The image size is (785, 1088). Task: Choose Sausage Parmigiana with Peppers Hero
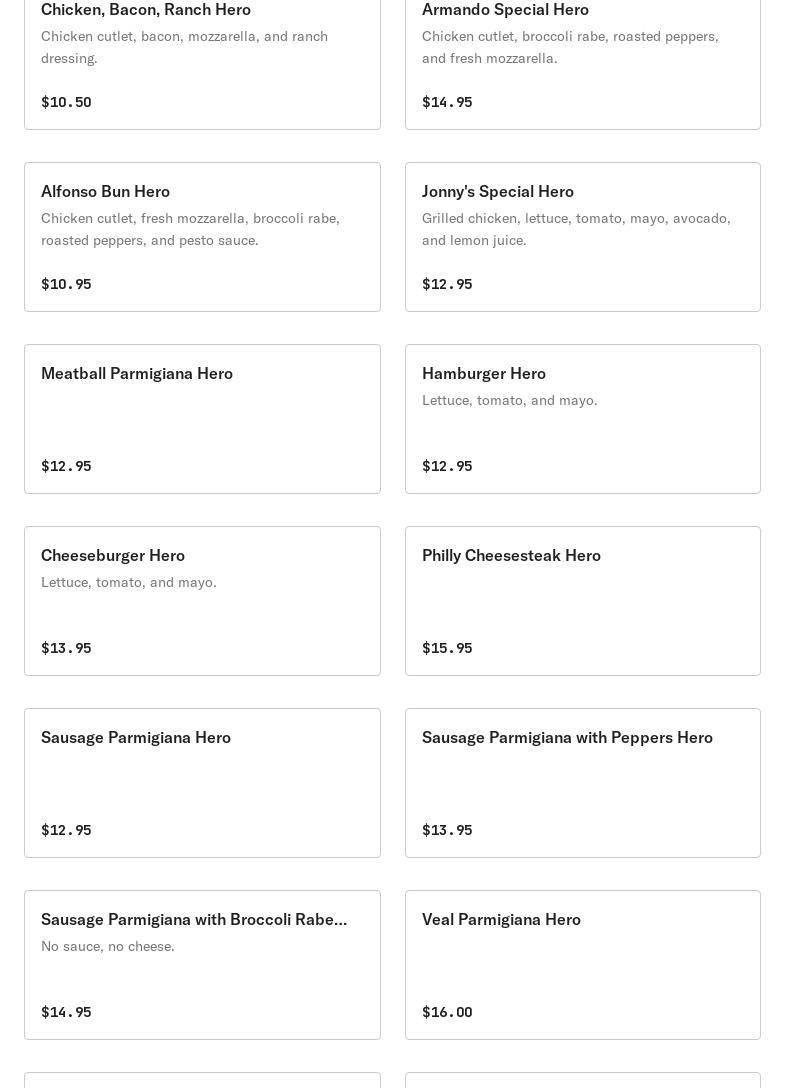(x=567, y=737)
